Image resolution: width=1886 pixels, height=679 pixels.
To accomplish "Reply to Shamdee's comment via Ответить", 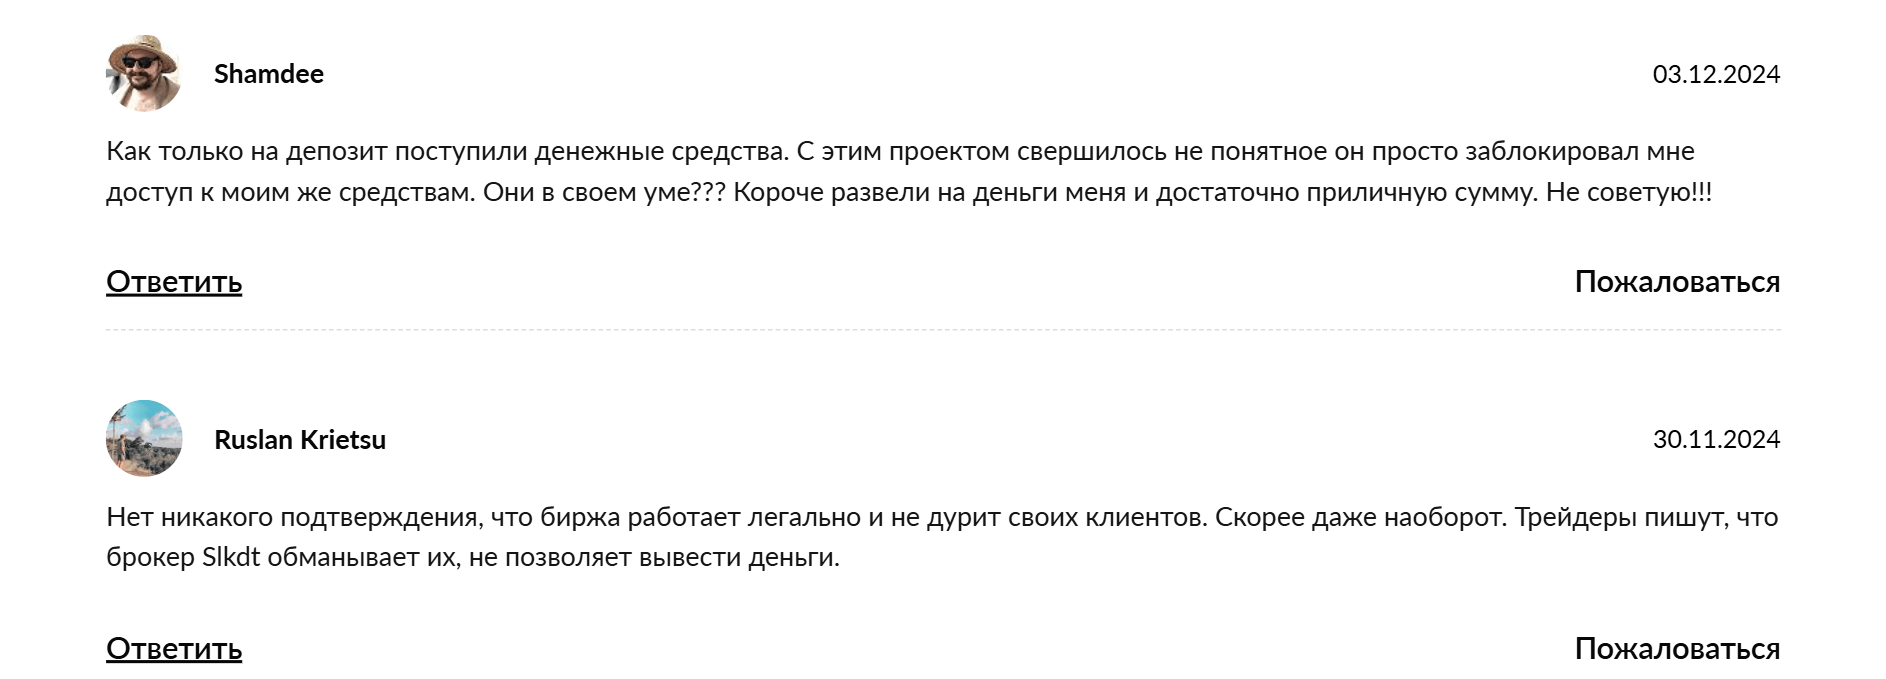I will [174, 282].
